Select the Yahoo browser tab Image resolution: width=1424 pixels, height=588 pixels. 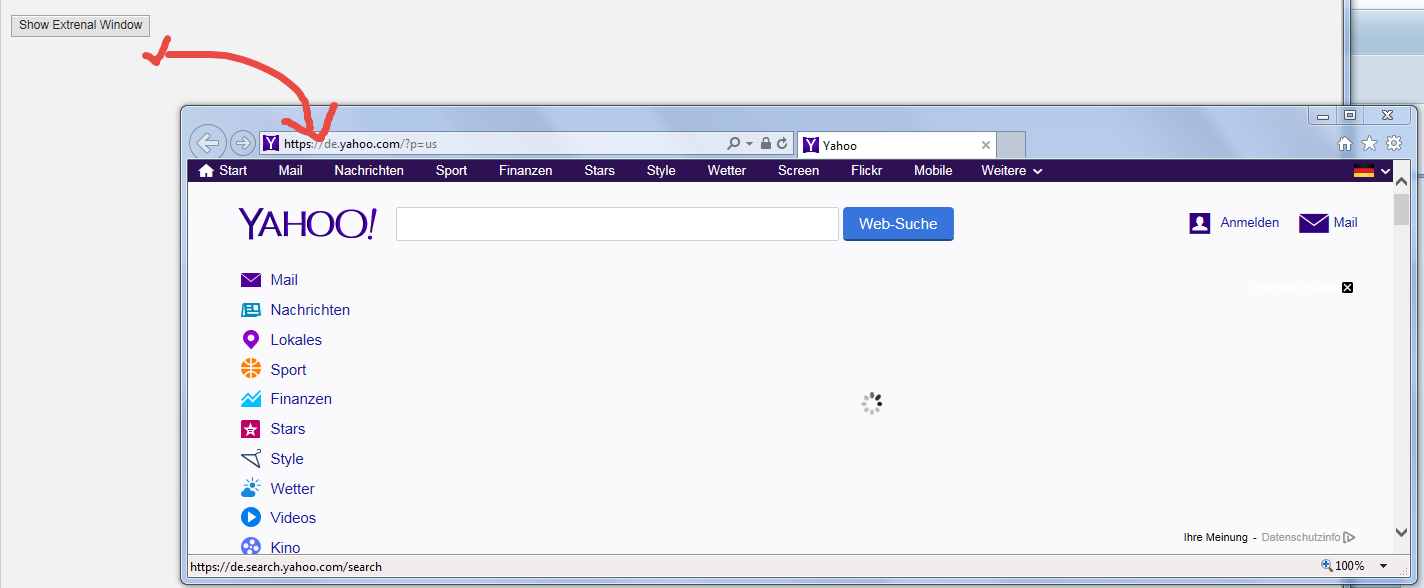click(x=897, y=145)
